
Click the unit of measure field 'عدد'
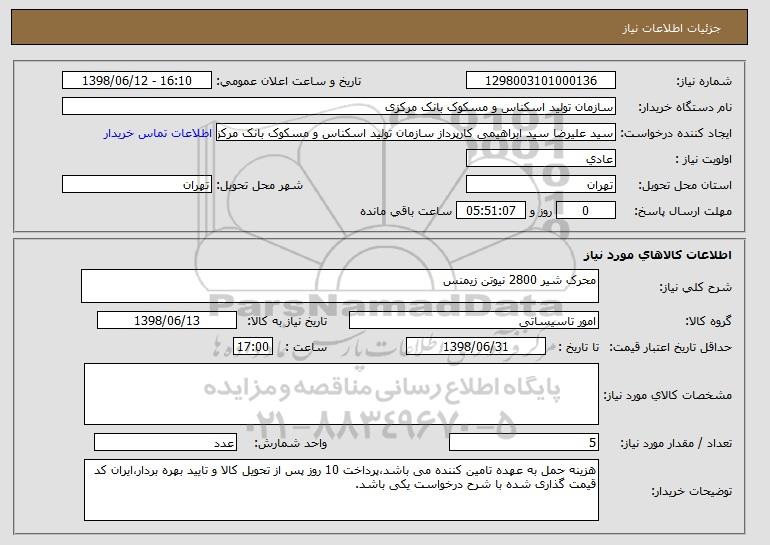(x=165, y=442)
